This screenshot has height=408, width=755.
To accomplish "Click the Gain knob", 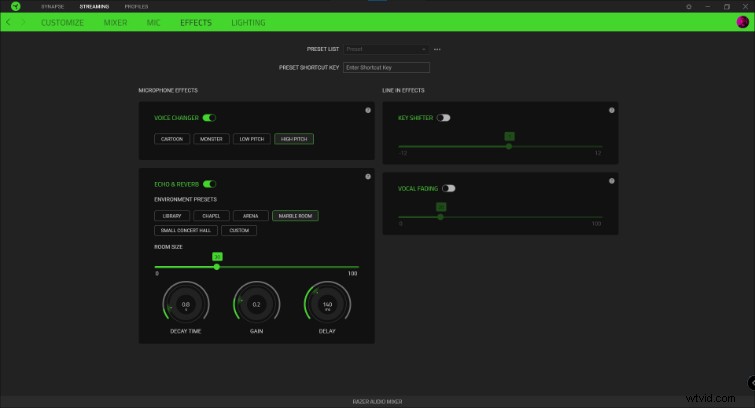I will click(x=257, y=304).
